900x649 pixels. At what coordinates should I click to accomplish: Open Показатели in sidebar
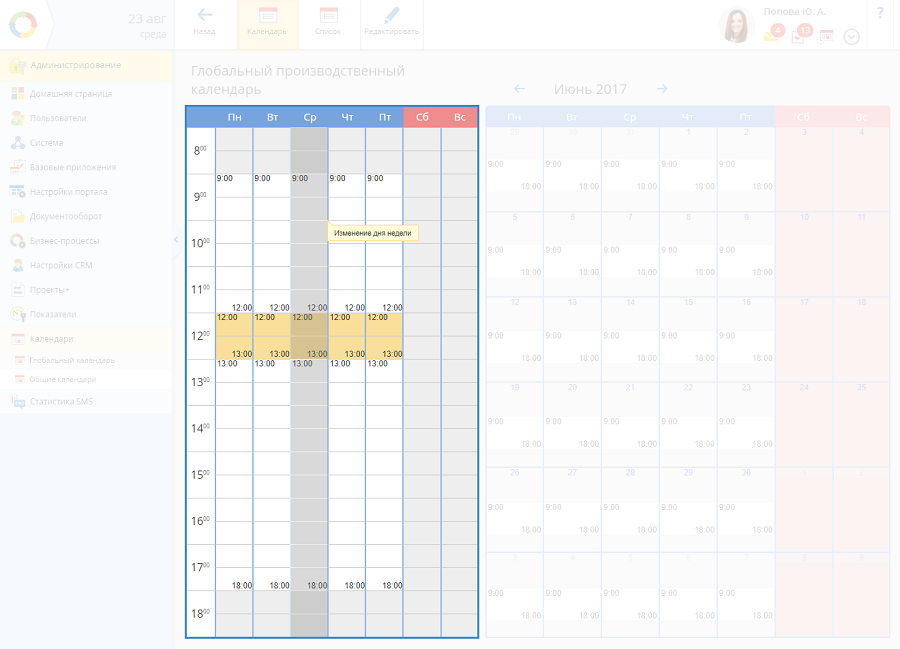pyautogui.click(x=86, y=314)
